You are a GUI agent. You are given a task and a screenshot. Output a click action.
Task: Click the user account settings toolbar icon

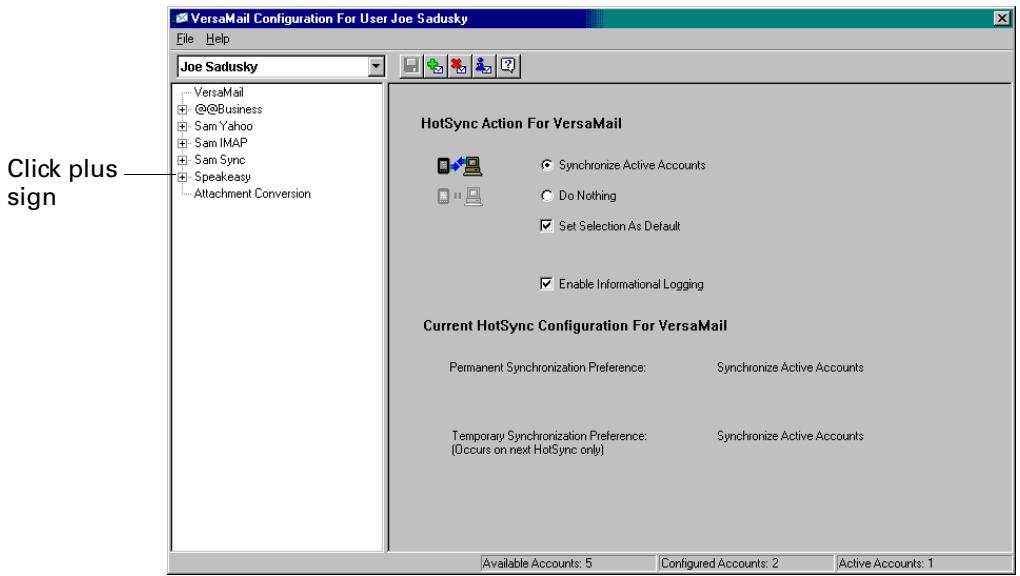tap(483, 66)
